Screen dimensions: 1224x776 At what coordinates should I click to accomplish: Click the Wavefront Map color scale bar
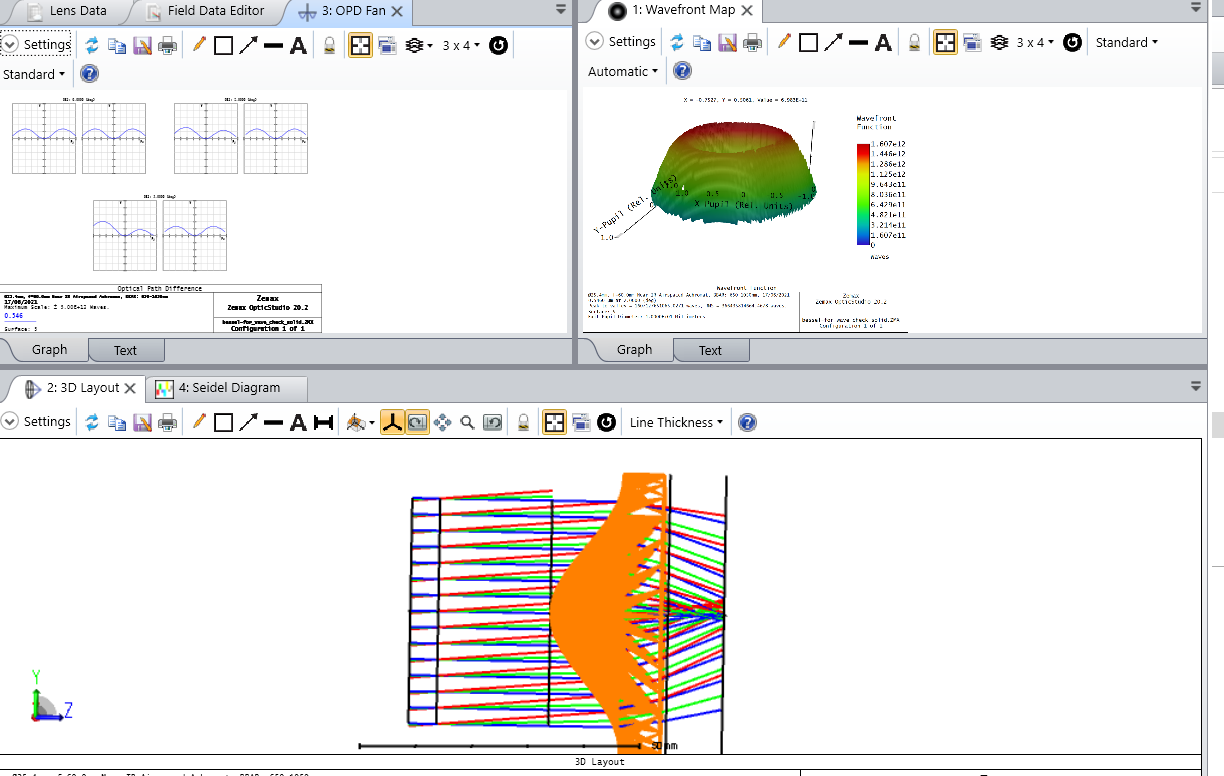(x=863, y=194)
